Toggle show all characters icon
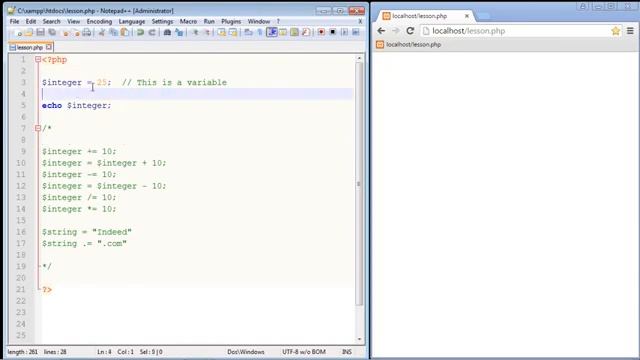Screen dimensions: 640x360 click(x=260, y=32)
